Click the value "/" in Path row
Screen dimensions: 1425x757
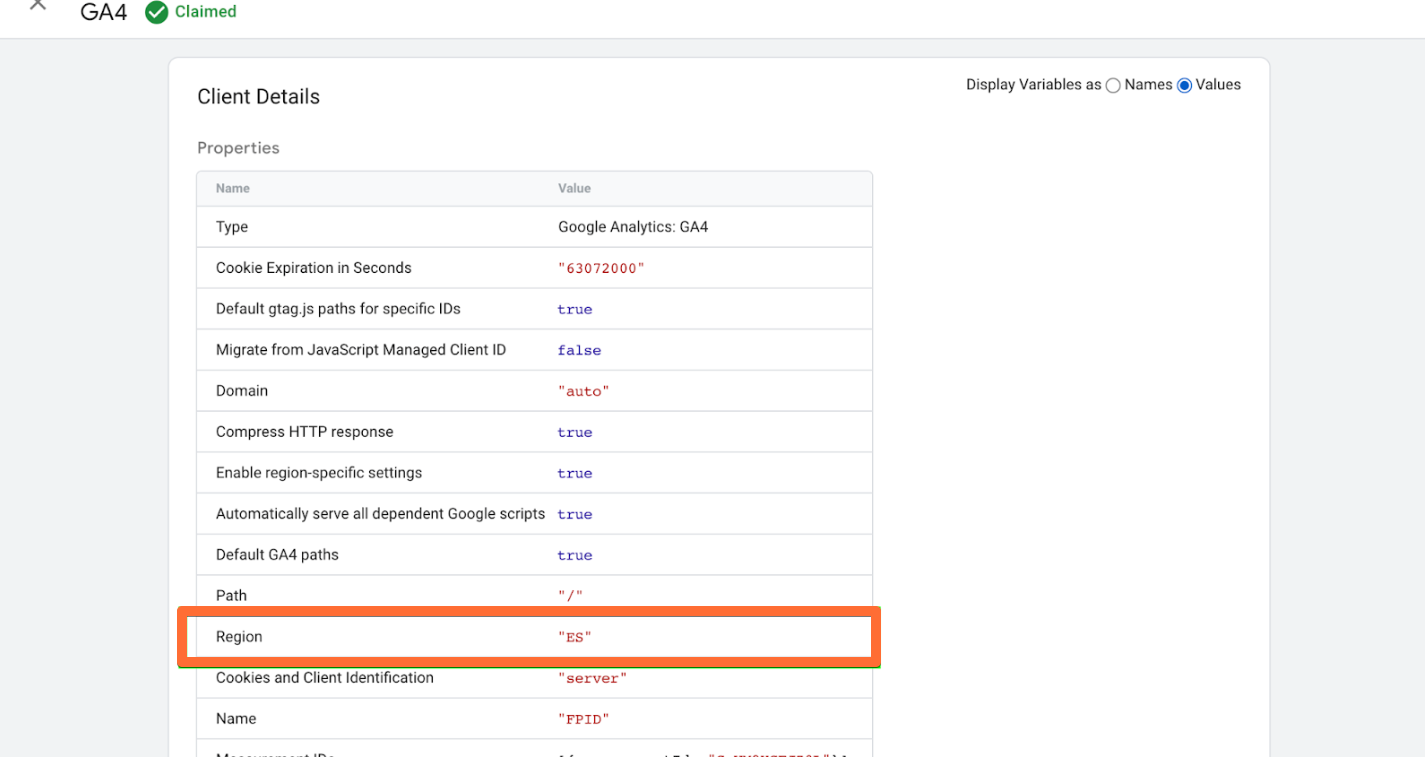coord(570,597)
